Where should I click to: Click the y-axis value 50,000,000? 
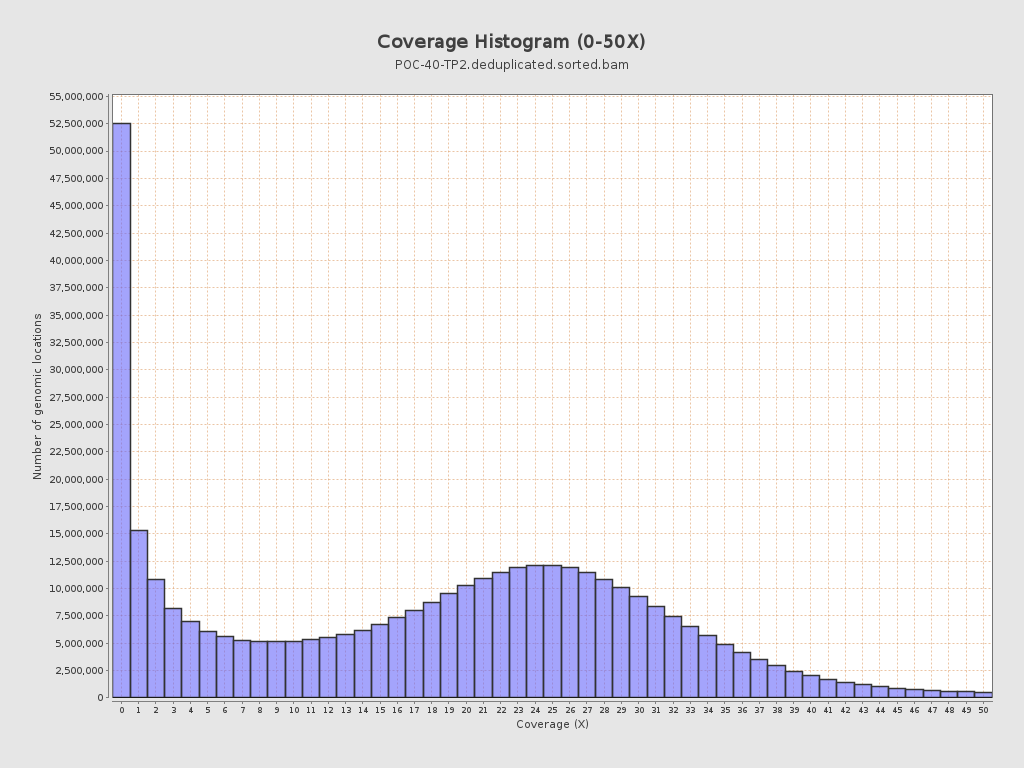point(76,151)
